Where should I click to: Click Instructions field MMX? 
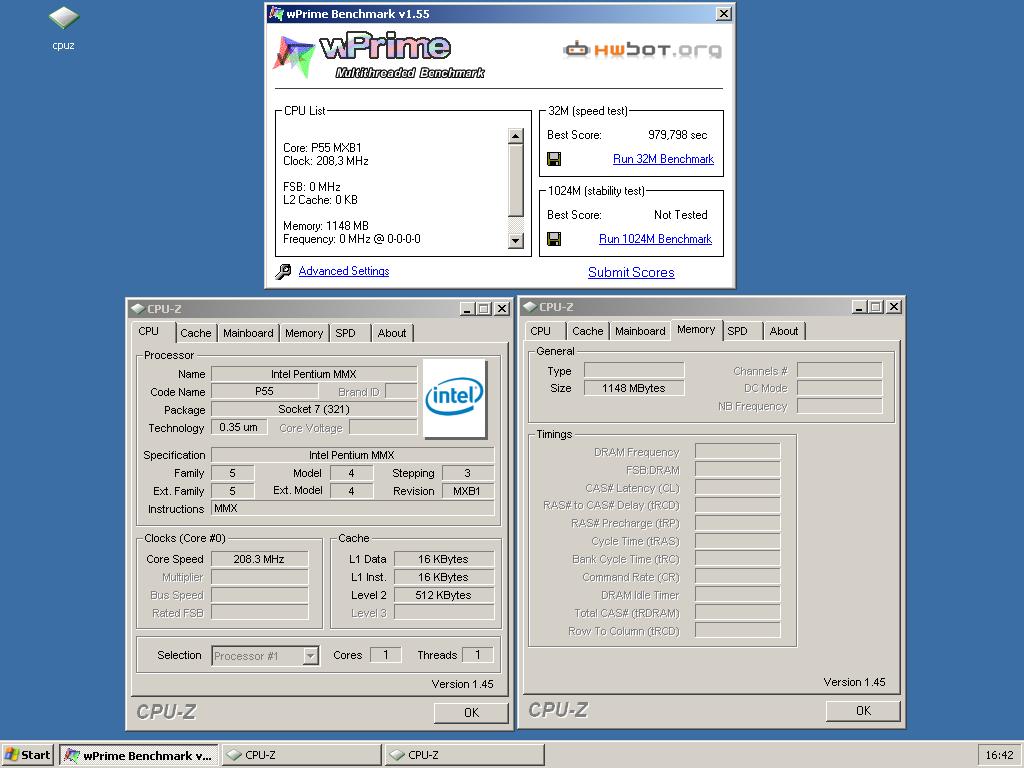pyautogui.click(x=353, y=509)
